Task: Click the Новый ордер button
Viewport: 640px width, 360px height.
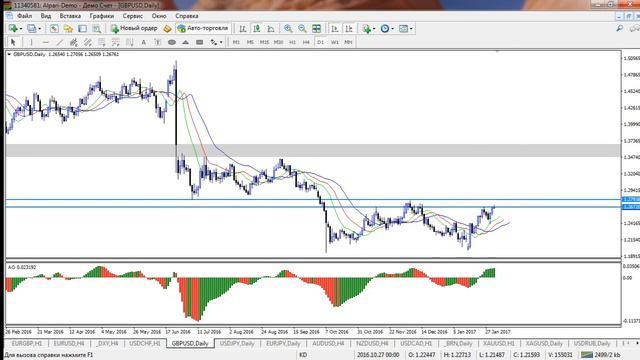Action: click(x=134, y=29)
